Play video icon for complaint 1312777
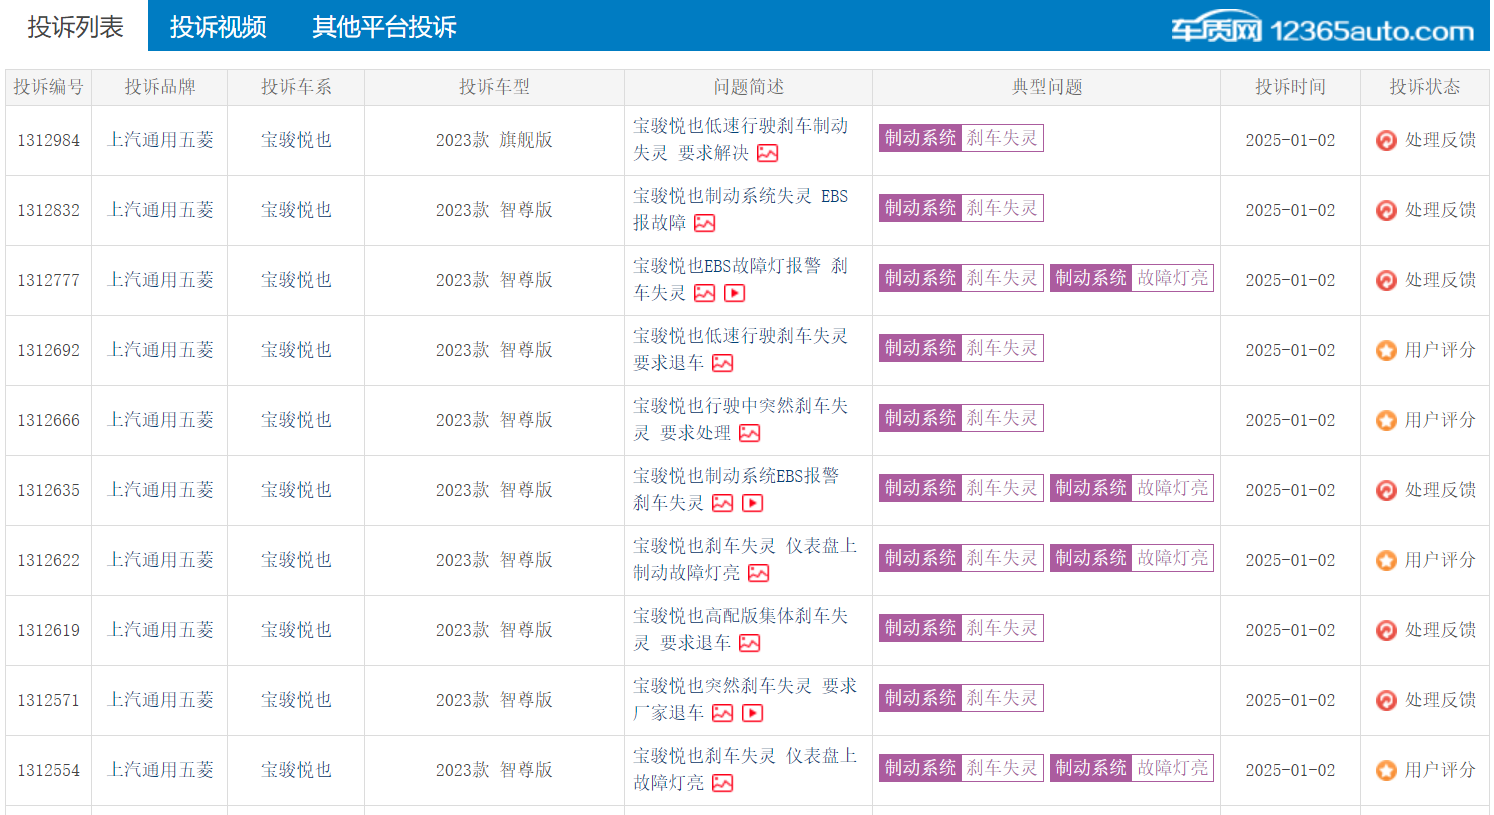The image size is (1494, 815). pyautogui.click(x=735, y=293)
